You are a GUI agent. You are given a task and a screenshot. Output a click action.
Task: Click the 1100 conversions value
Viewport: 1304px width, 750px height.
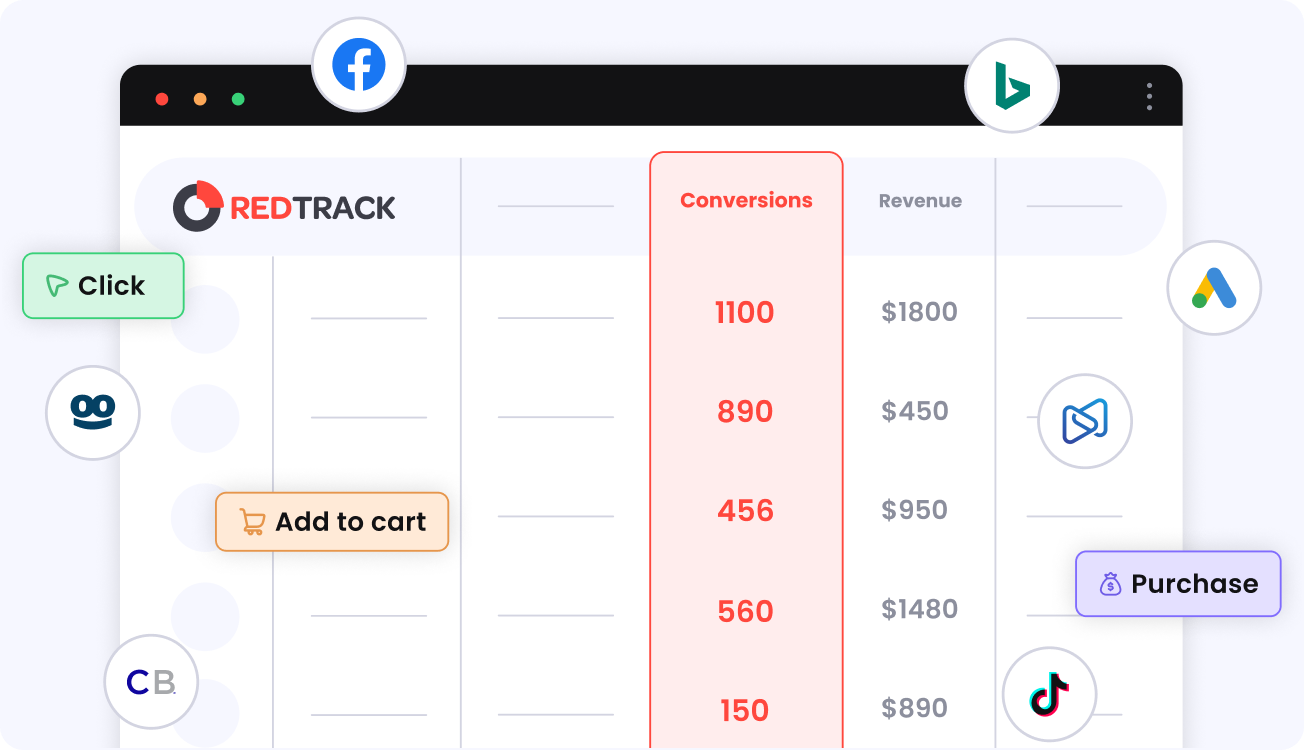click(745, 312)
